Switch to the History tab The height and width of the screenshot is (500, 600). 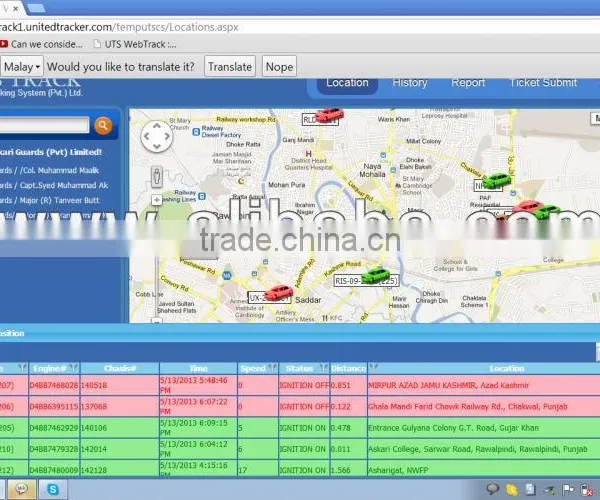click(x=409, y=83)
